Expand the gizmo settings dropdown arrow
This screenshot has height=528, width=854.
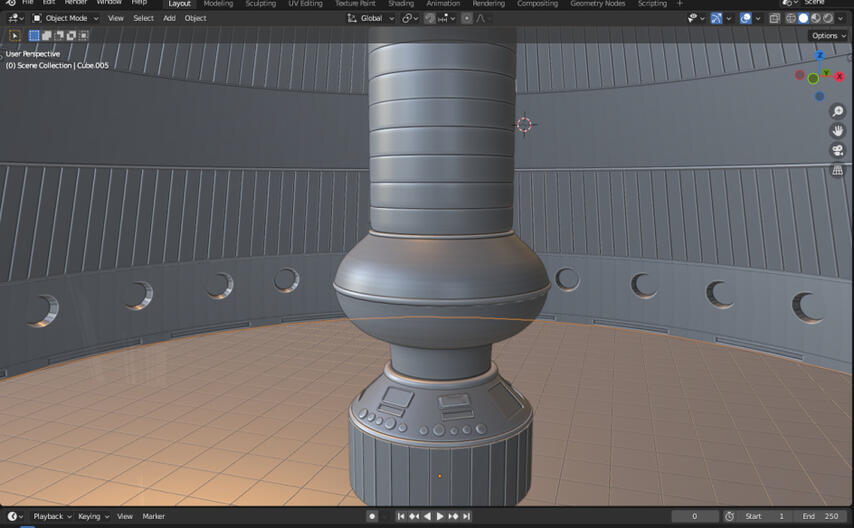tap(729, 19)
